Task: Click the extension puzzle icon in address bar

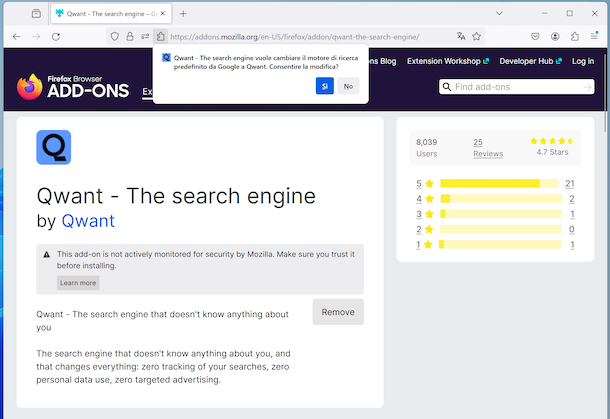Action: [160, 37]
